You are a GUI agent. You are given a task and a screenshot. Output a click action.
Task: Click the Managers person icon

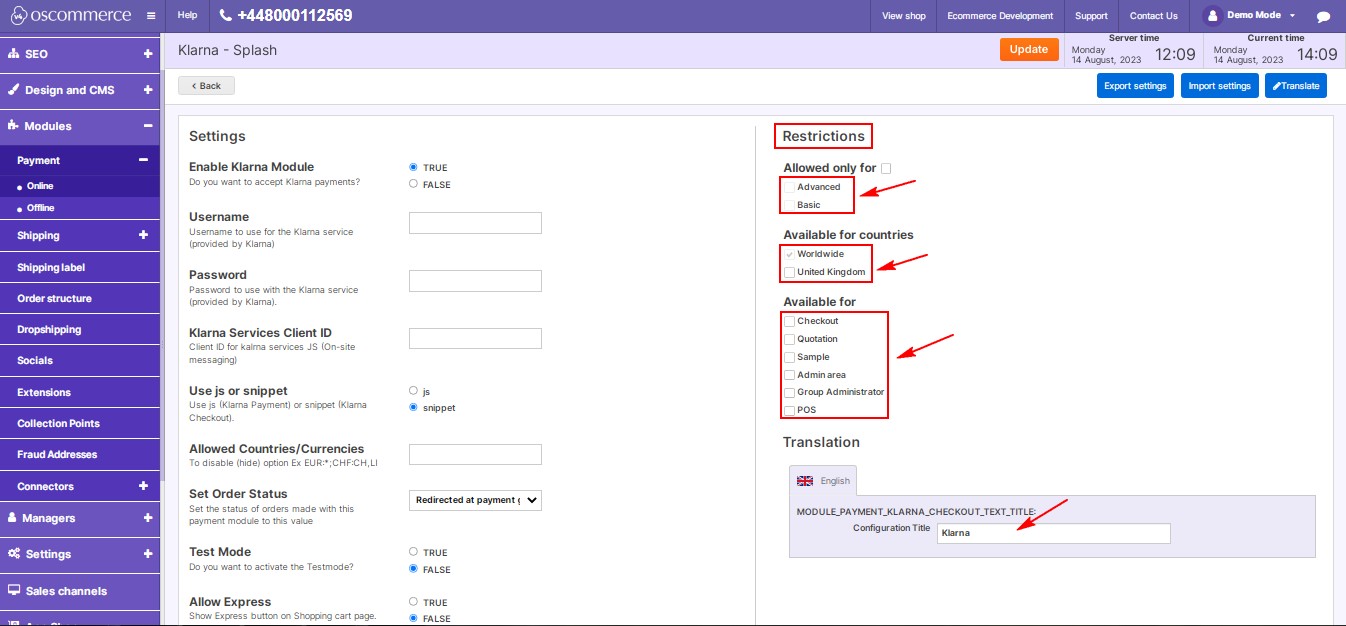[14, 518]
